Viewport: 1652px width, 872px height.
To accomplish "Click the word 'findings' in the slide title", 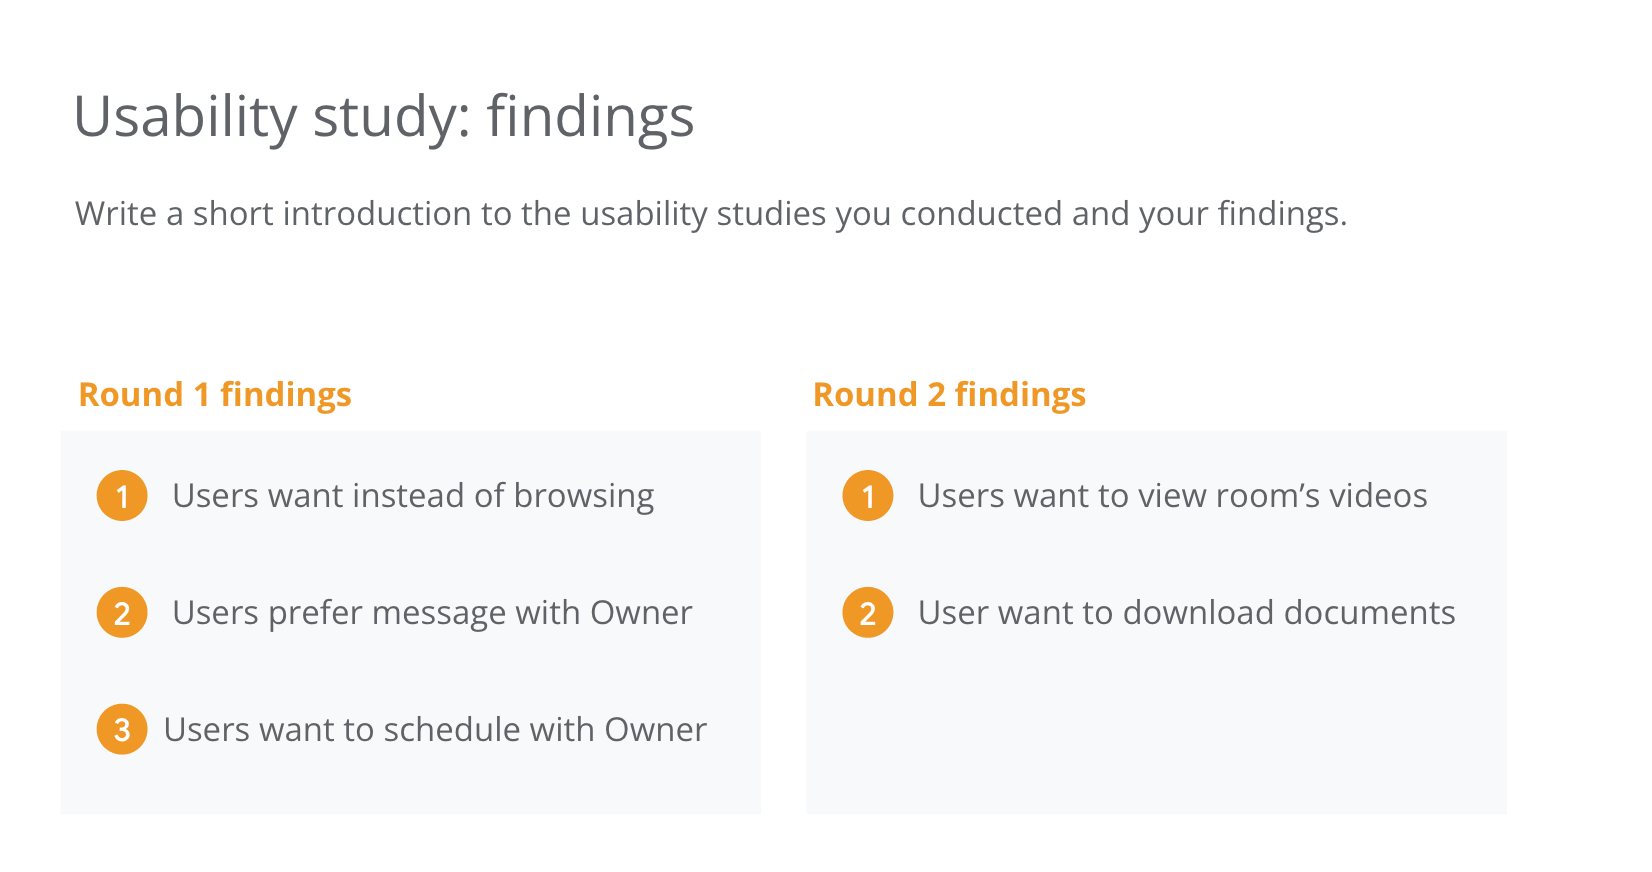I will [x=591, y=118].
